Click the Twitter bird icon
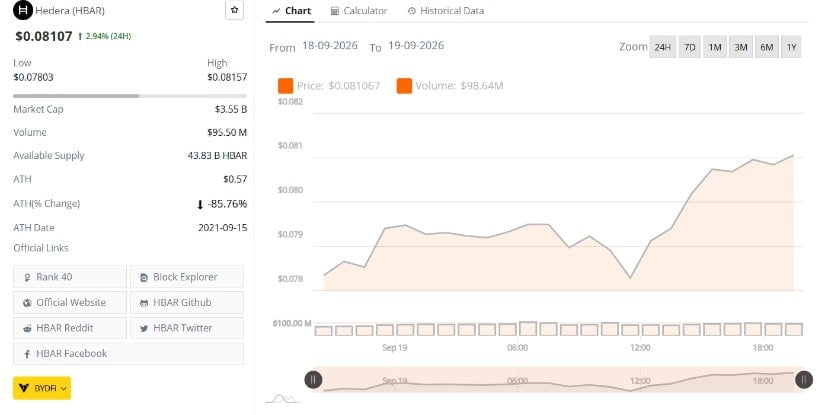 pos(144,329)
